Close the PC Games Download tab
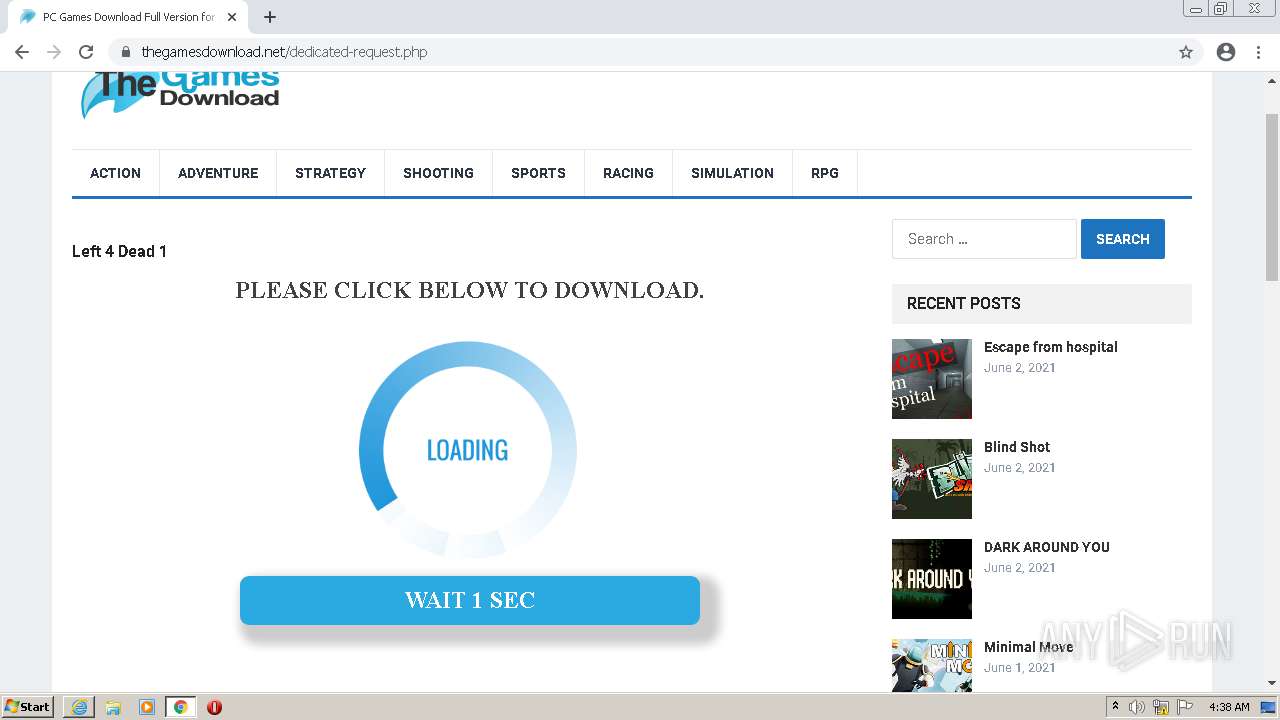Image resolution: width=1280 pixels, height=720 pixels. click(232, 17)
